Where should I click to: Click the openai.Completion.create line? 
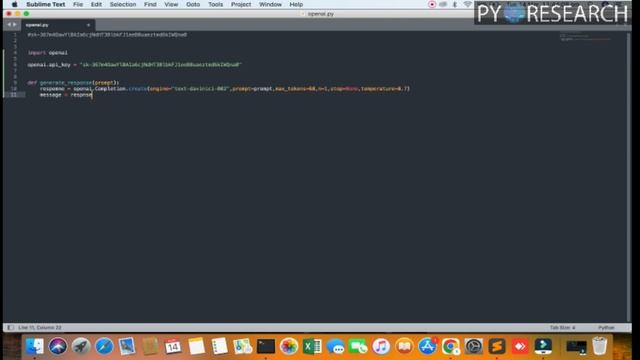224,89
